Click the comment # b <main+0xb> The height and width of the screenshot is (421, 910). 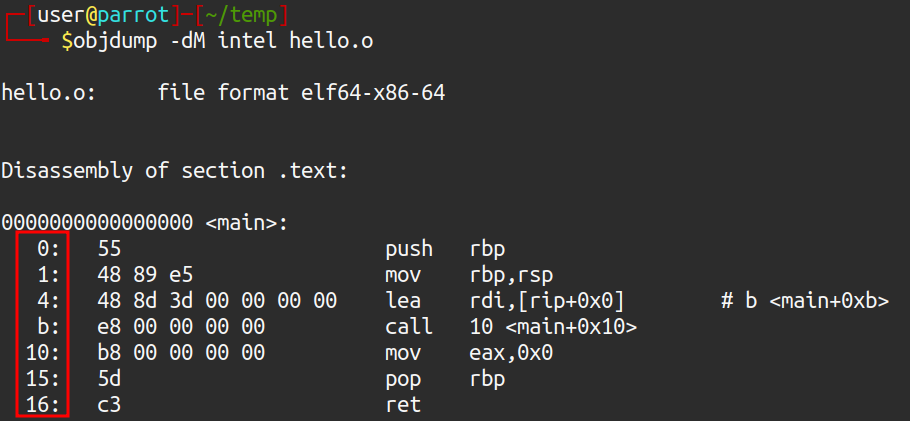point(805,300)
